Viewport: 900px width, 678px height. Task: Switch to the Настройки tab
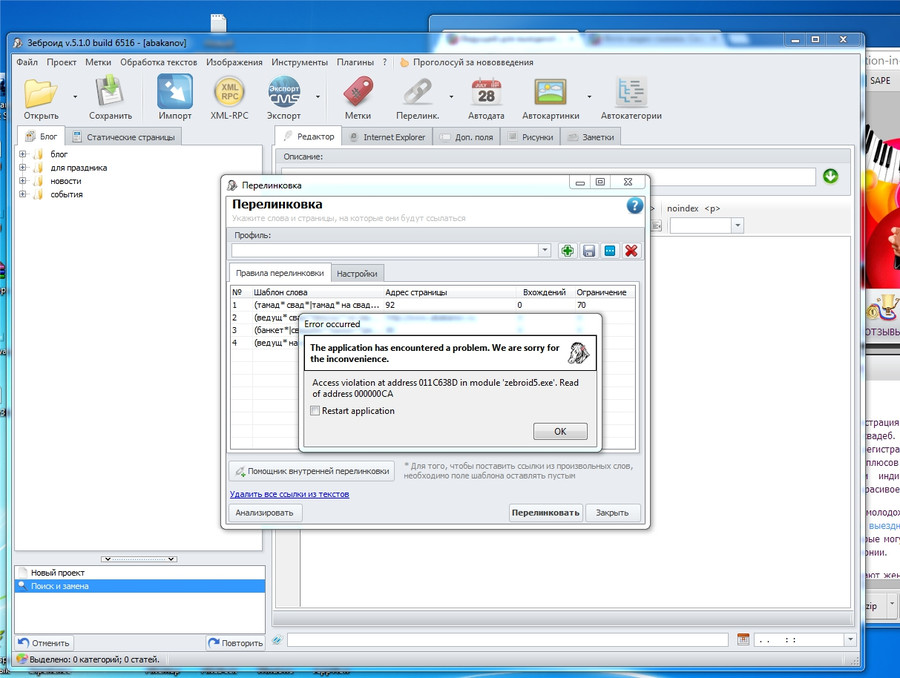pos(357,274)
